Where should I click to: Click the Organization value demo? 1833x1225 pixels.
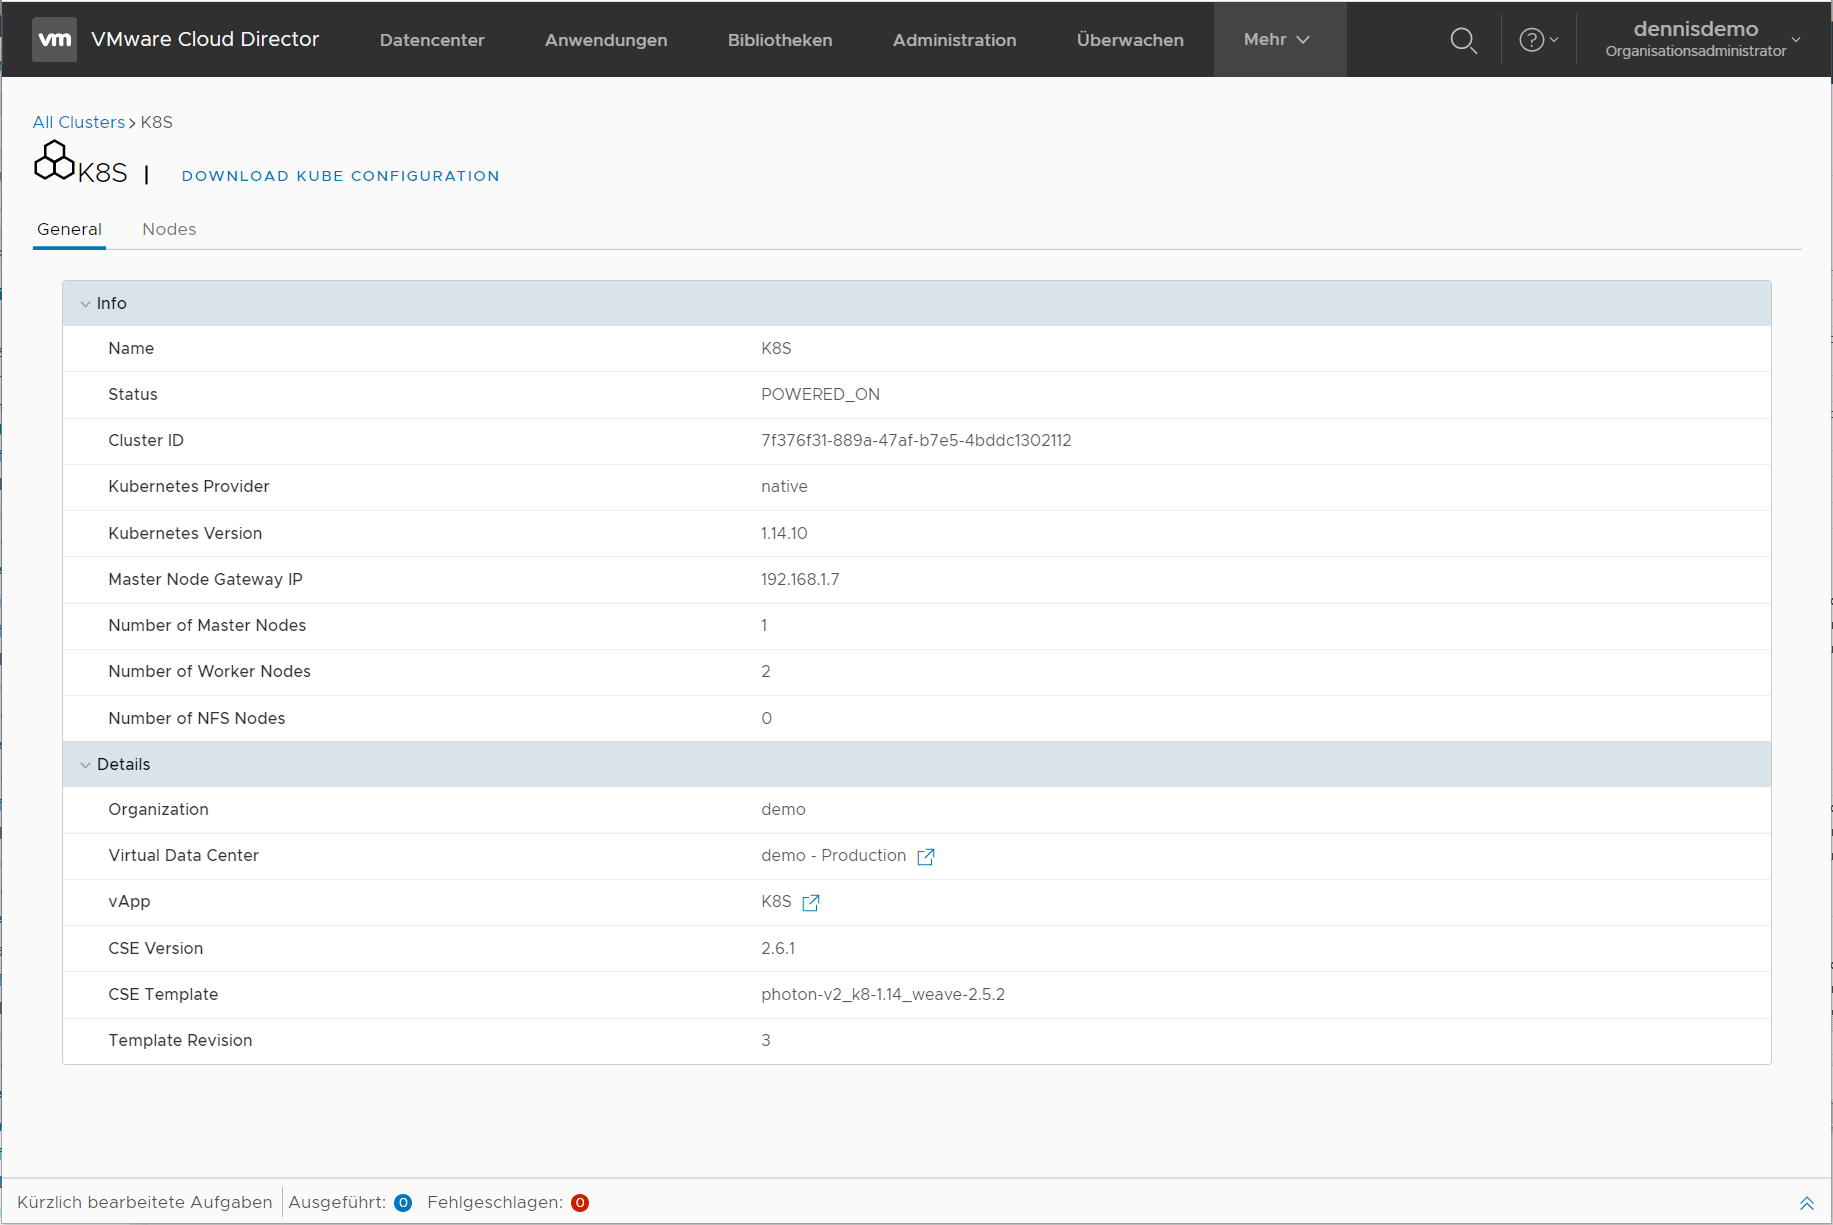coord(783,810)
